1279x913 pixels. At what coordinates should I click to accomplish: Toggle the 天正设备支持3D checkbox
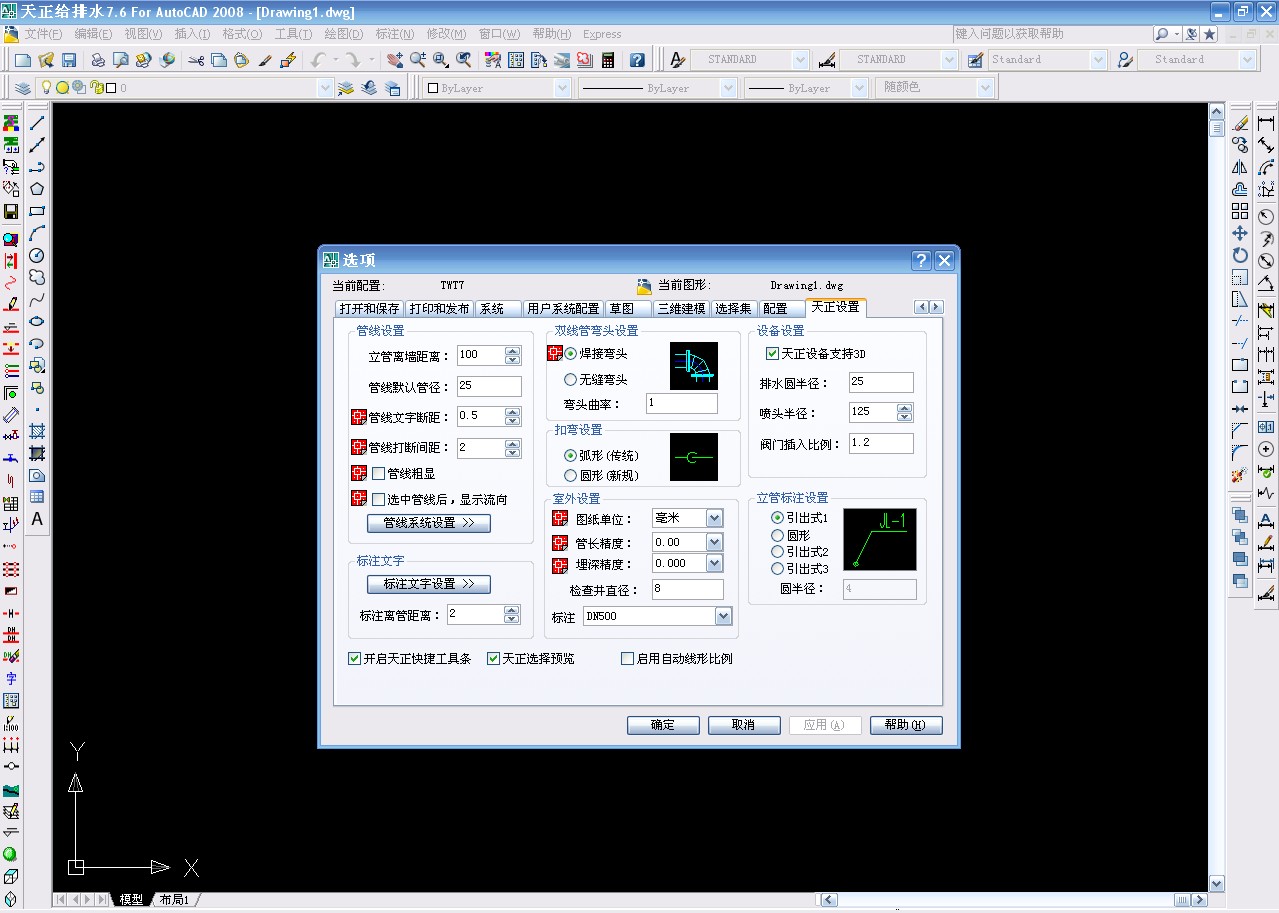coord(772,353)
